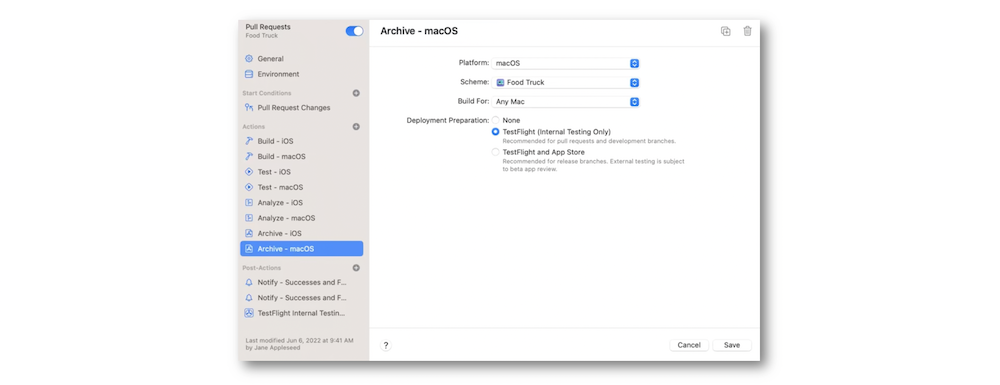Click the Analyze - iOS icon

pyautogui.click(x=249, y=203)
